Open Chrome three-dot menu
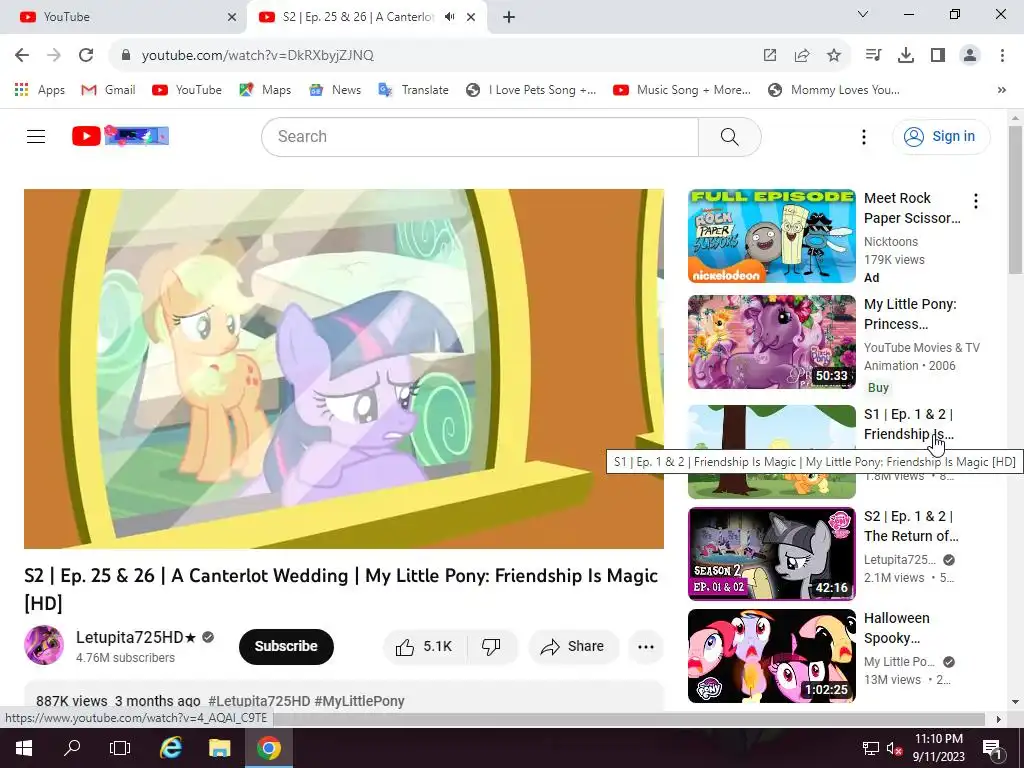 click(x=1002, y=56)
